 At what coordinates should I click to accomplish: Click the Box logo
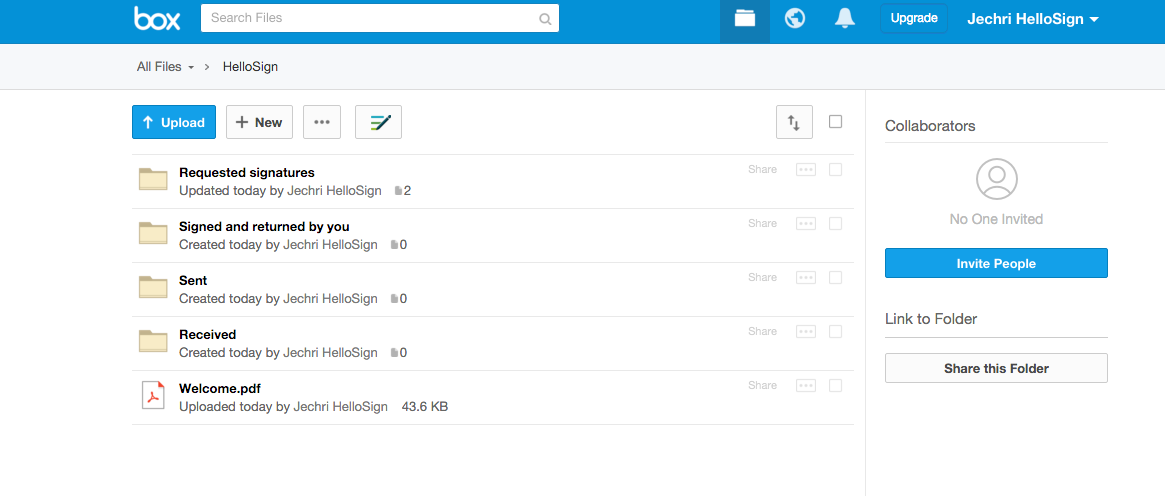[x=157, y=18]
